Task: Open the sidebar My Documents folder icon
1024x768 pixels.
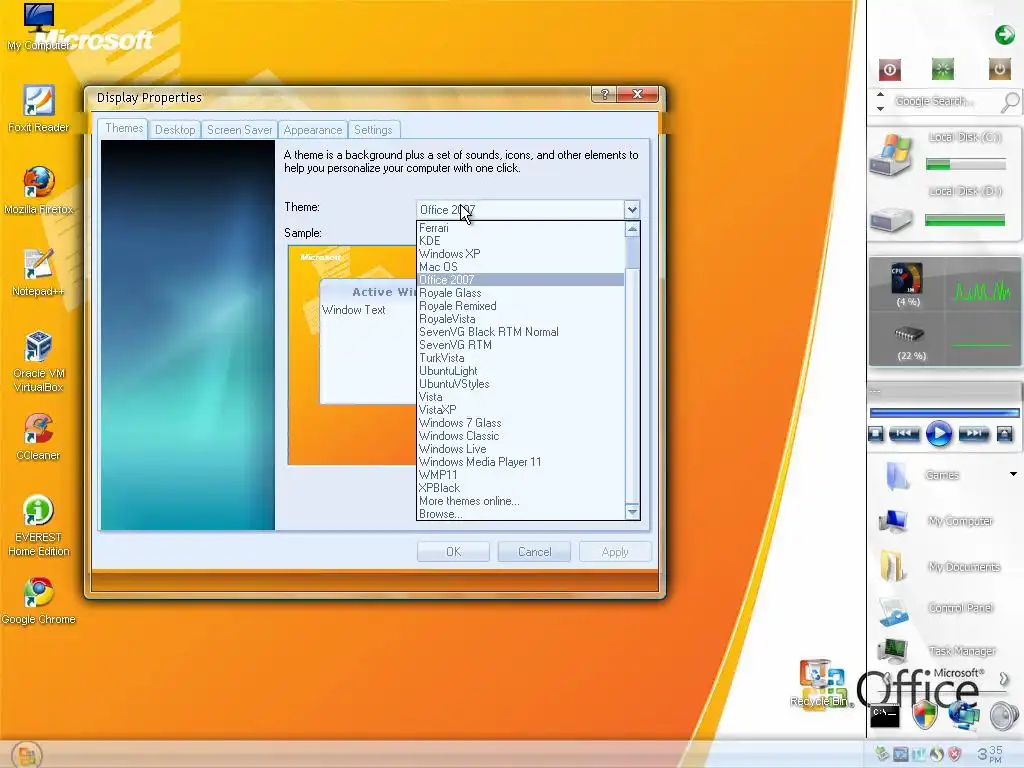Action: coord(892,566)
